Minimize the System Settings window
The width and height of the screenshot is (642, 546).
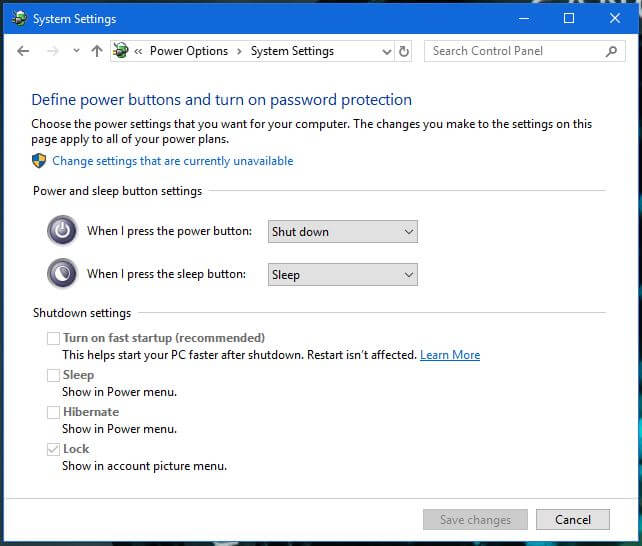pyautogui.click(x=524, y=18)
